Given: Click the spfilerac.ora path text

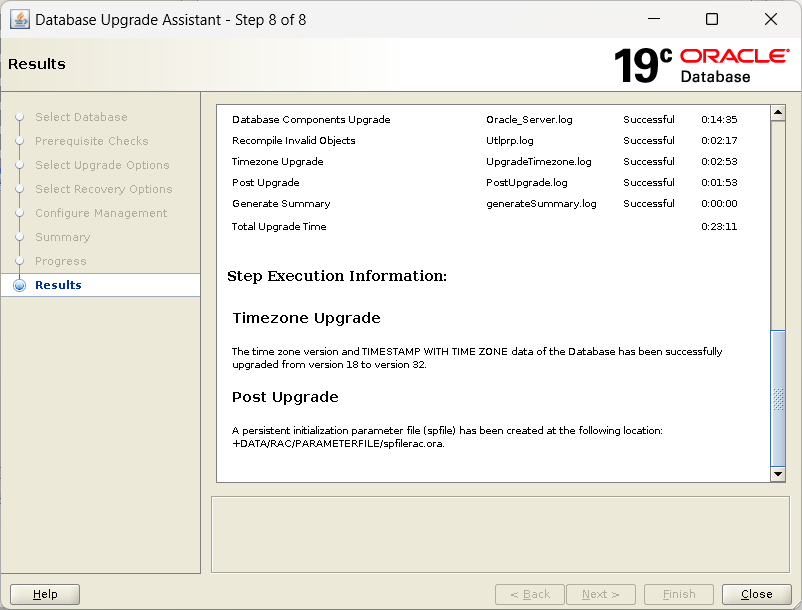Looking at the screenshot, I should click(x=338, y=443).
